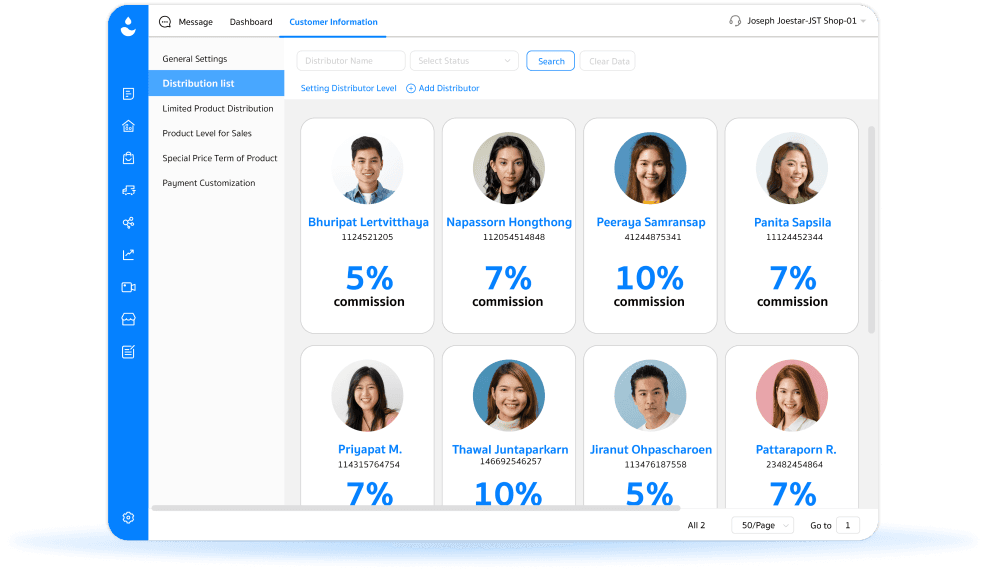Screen dimensions: 987x571
Task: Open the storefront icon in sidebar
Action: click(128, 319)
